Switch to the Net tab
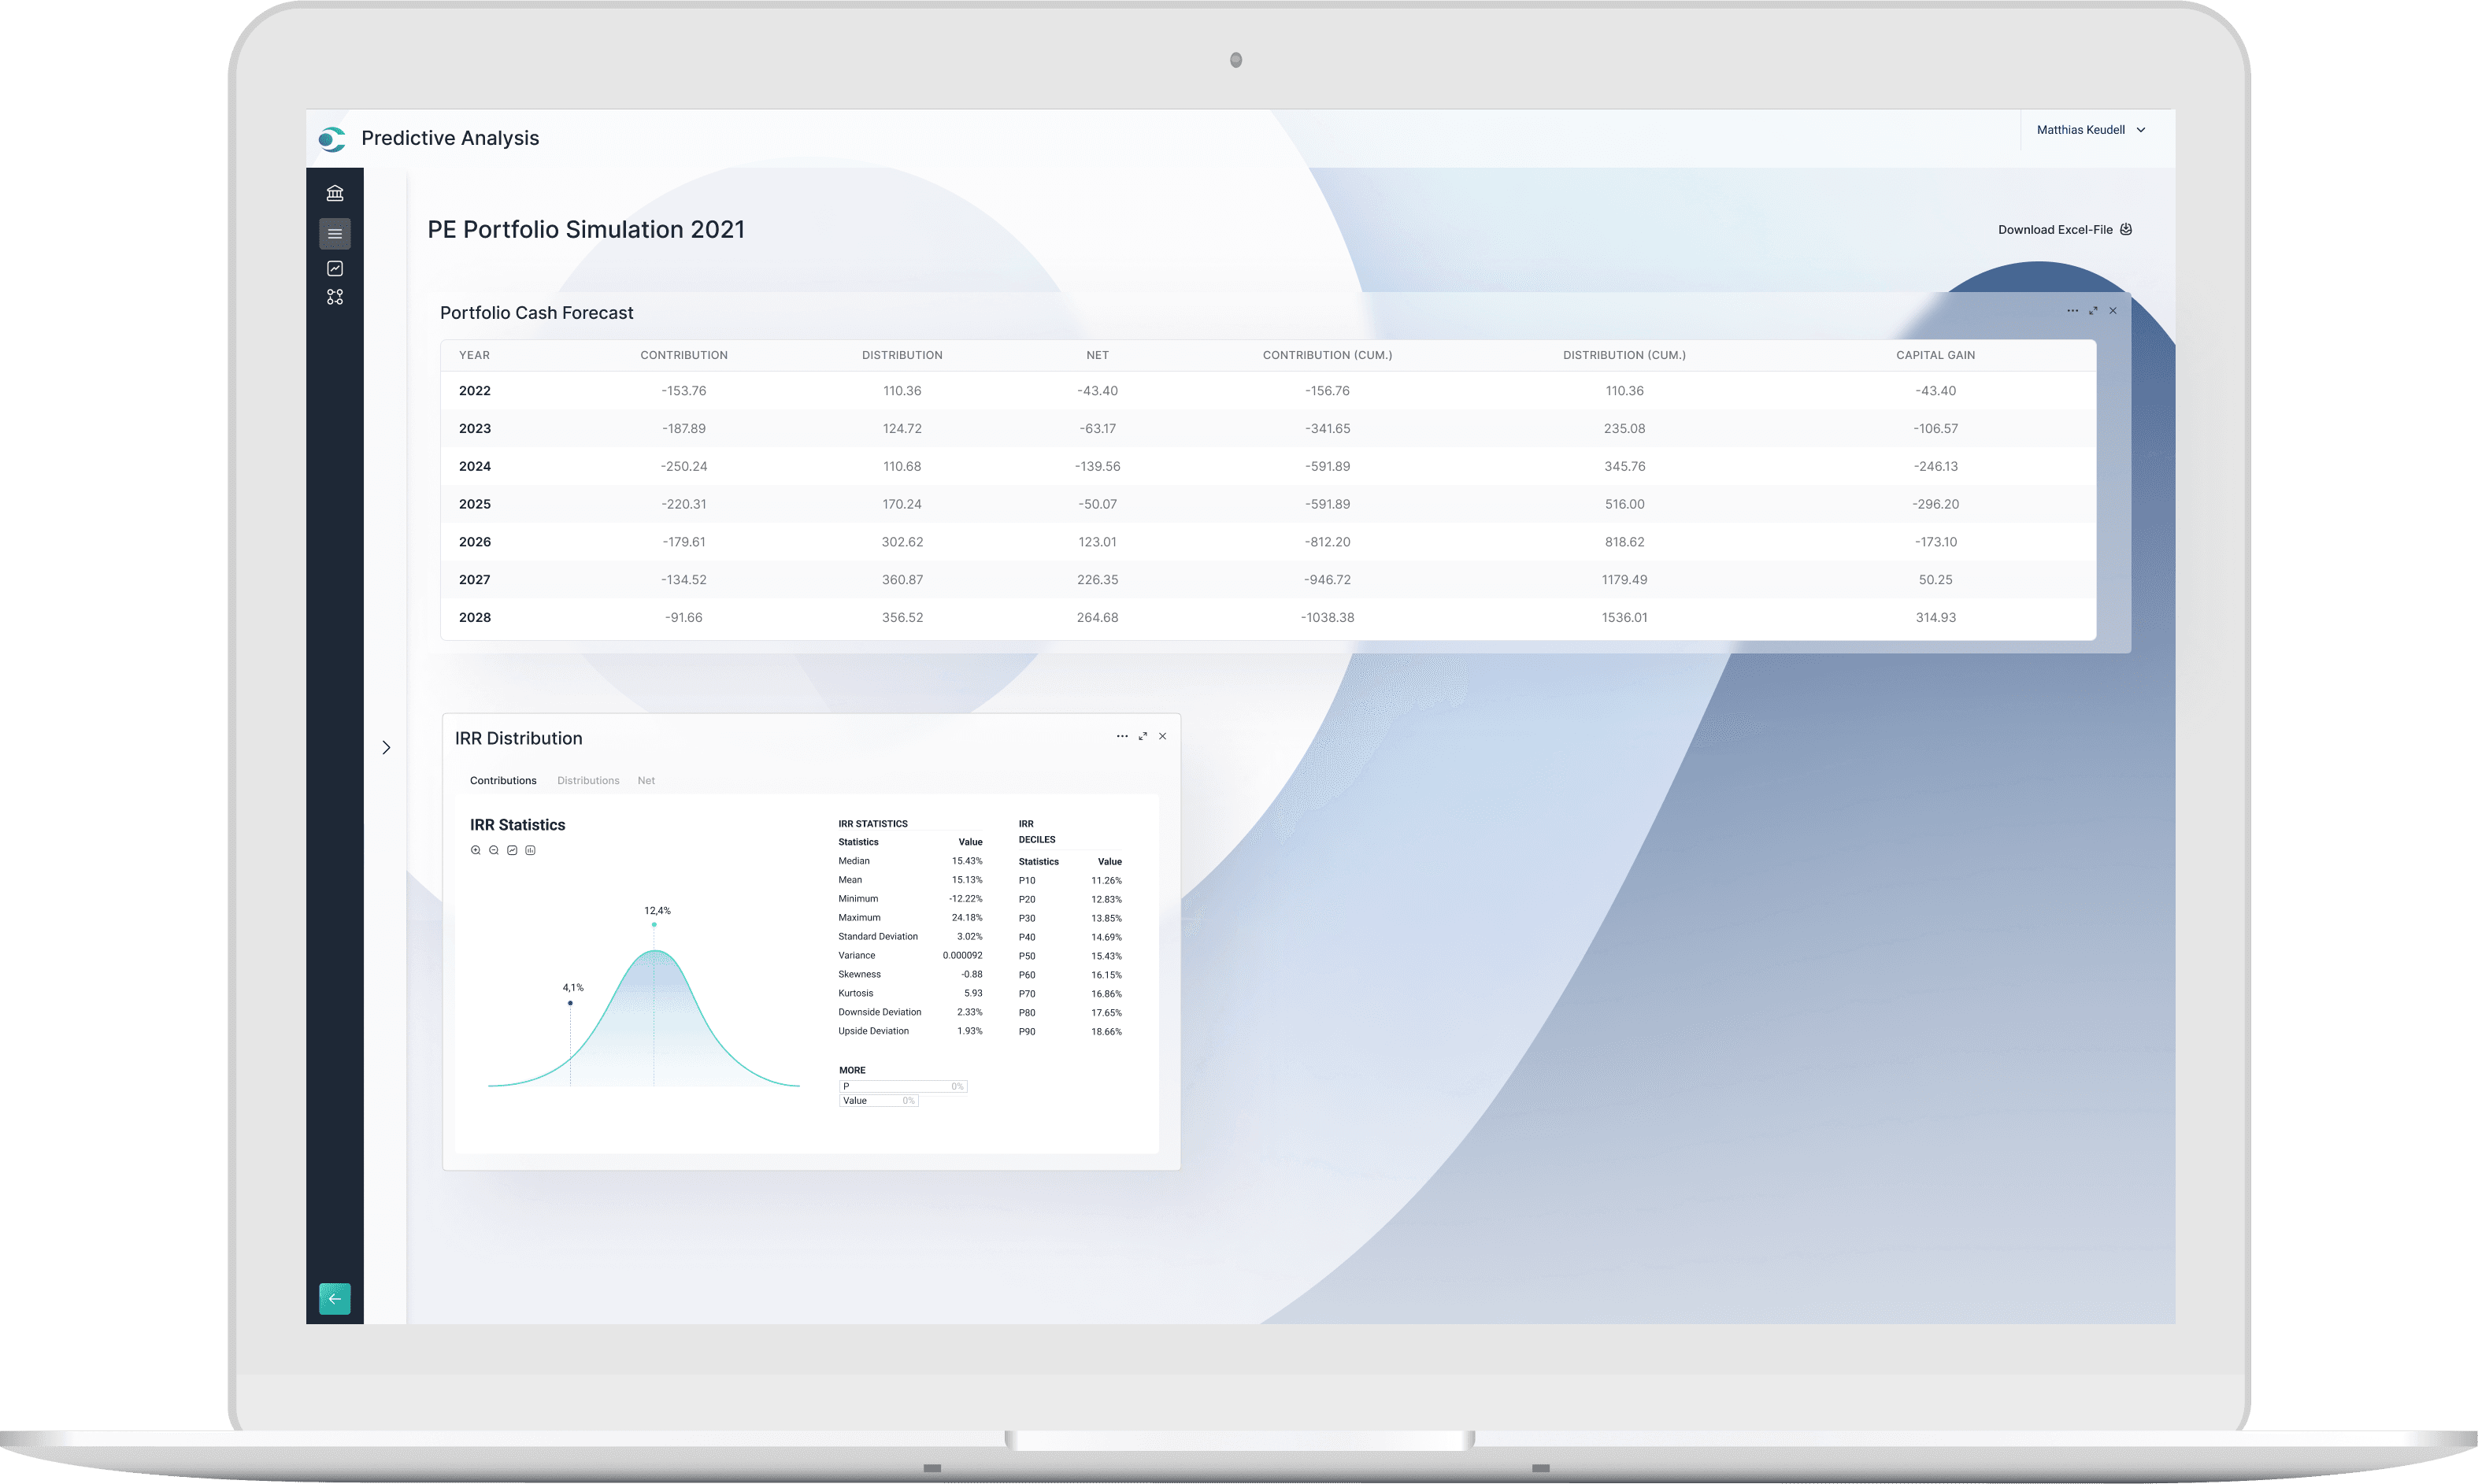 (x=646, y=781)
